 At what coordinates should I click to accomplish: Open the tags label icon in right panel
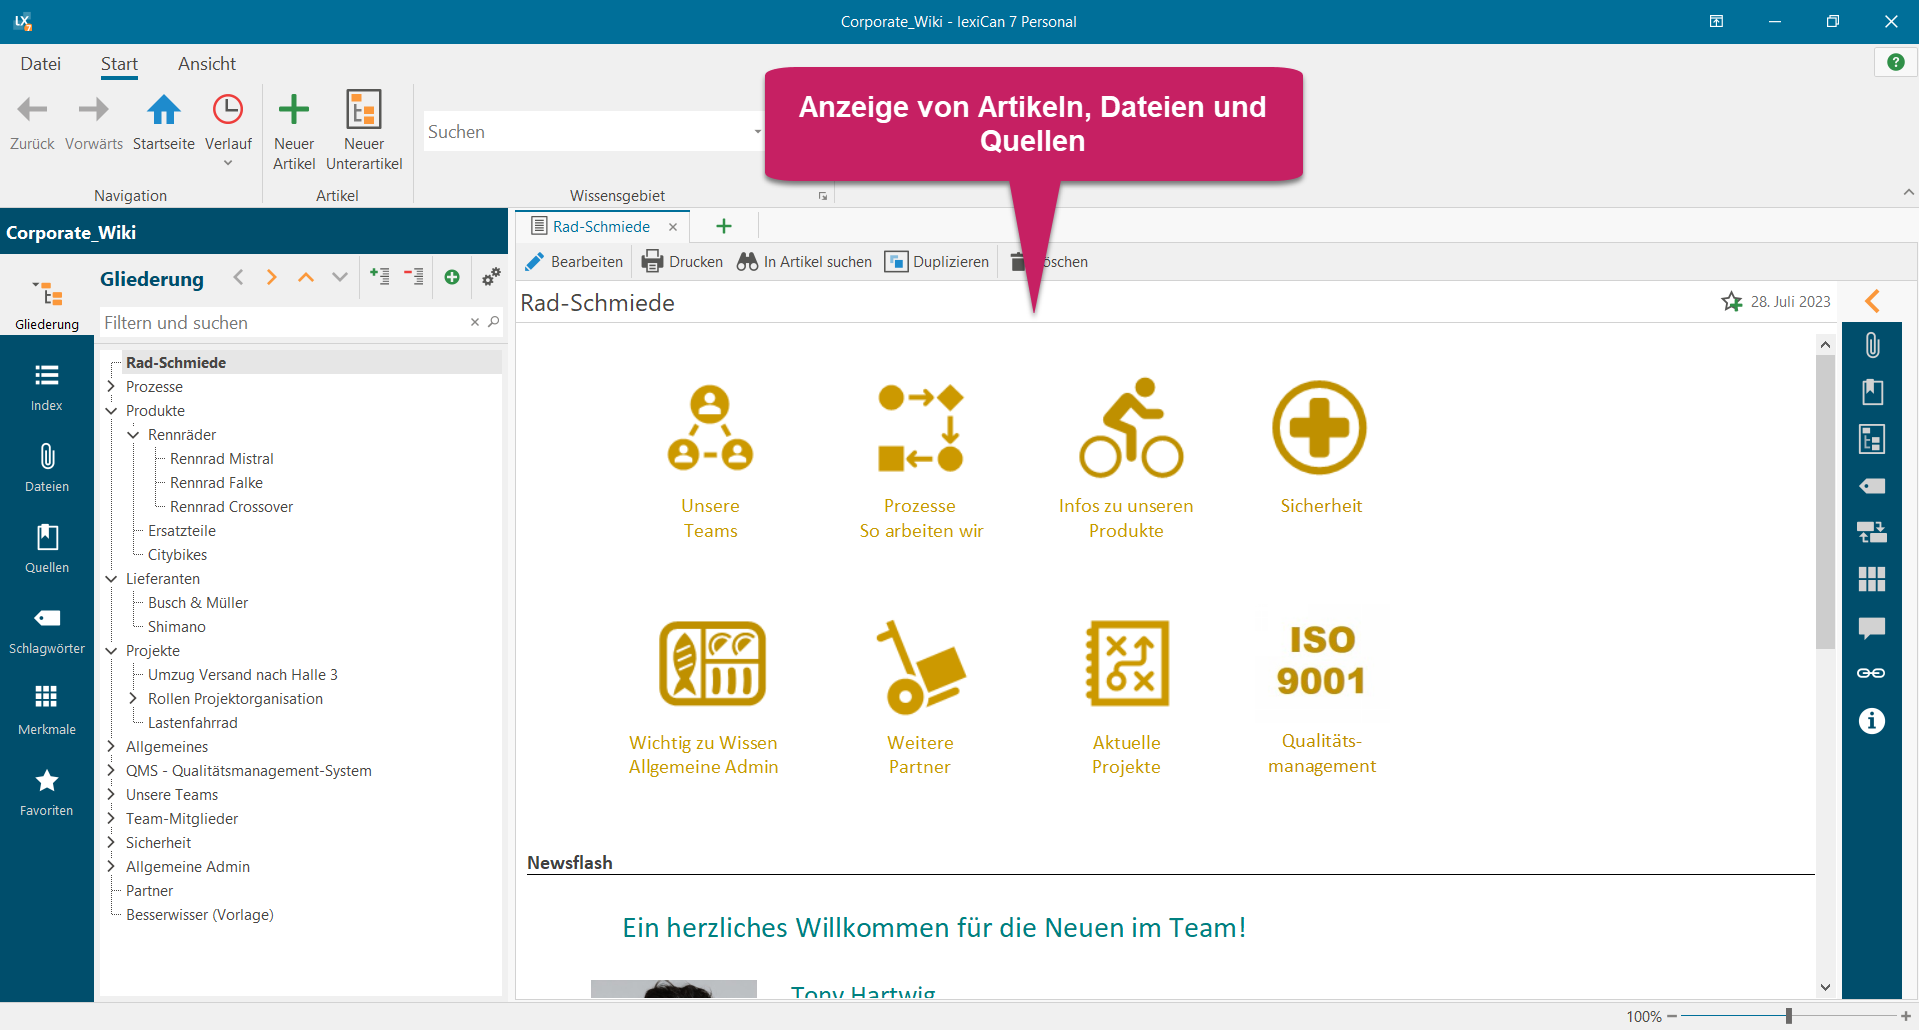[x=1872, y=486]
